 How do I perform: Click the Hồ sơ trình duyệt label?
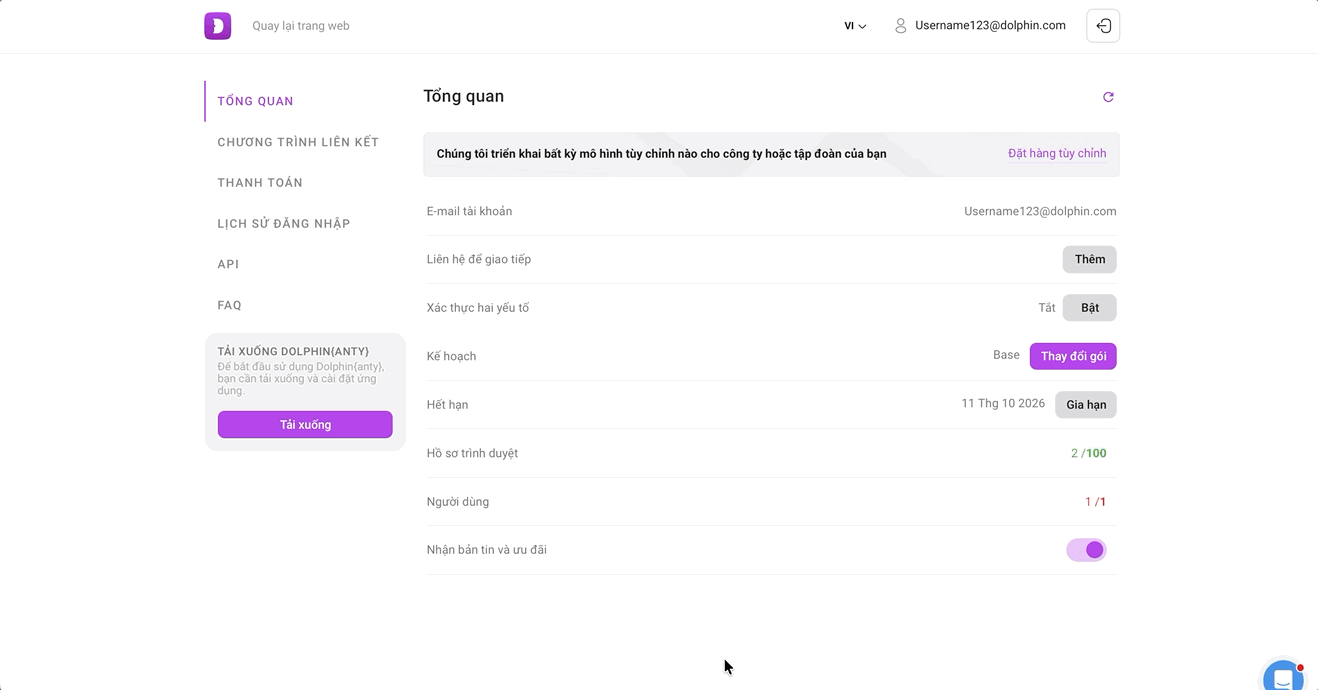[472, 454]
